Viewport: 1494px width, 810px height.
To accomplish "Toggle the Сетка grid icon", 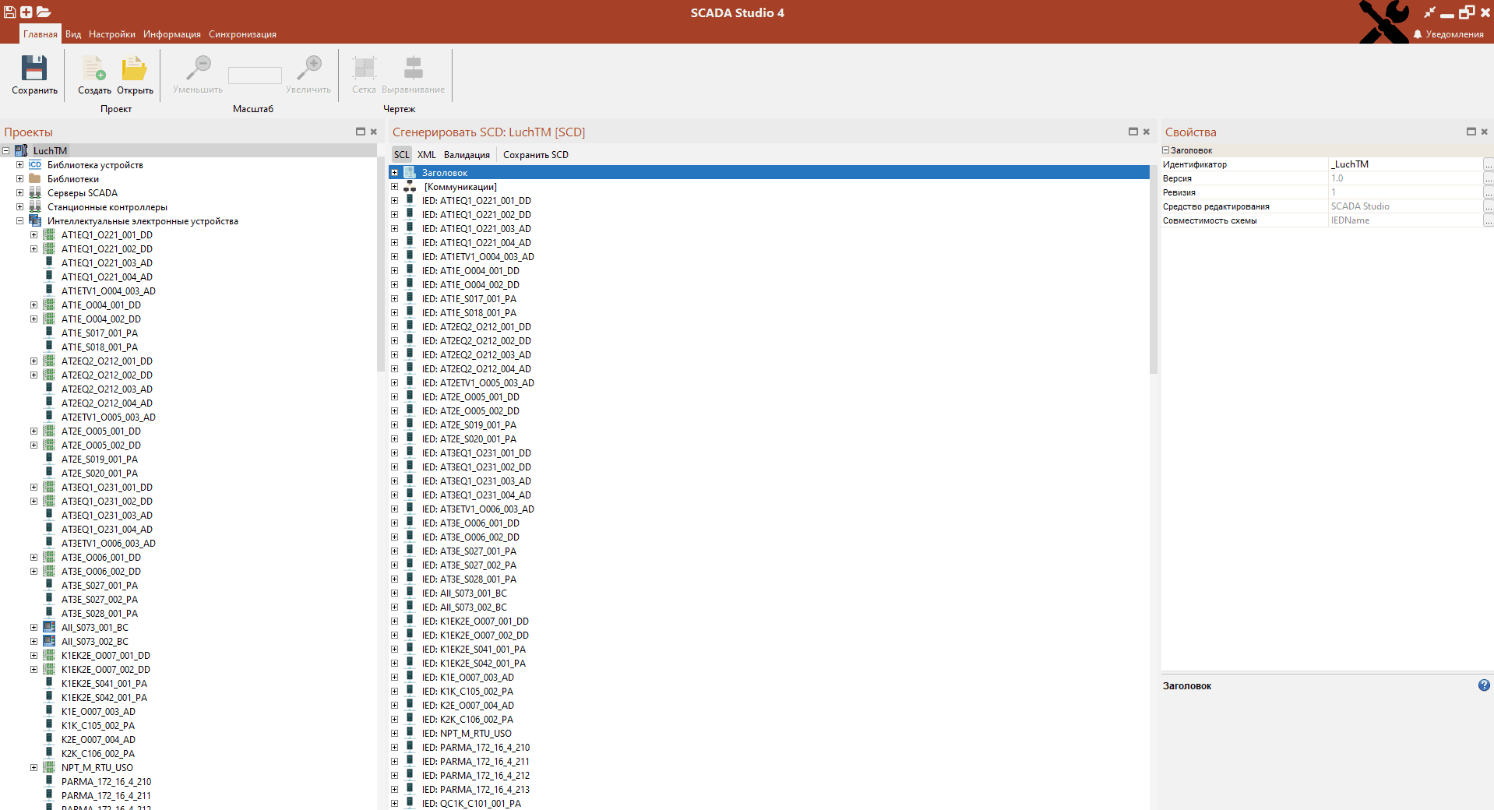I will 364,68.
